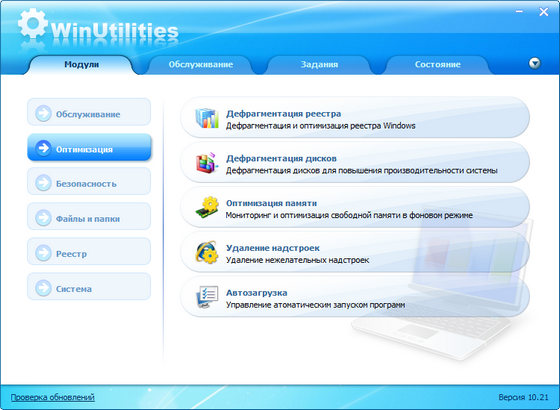Select the Система category label

pos(74,289)
